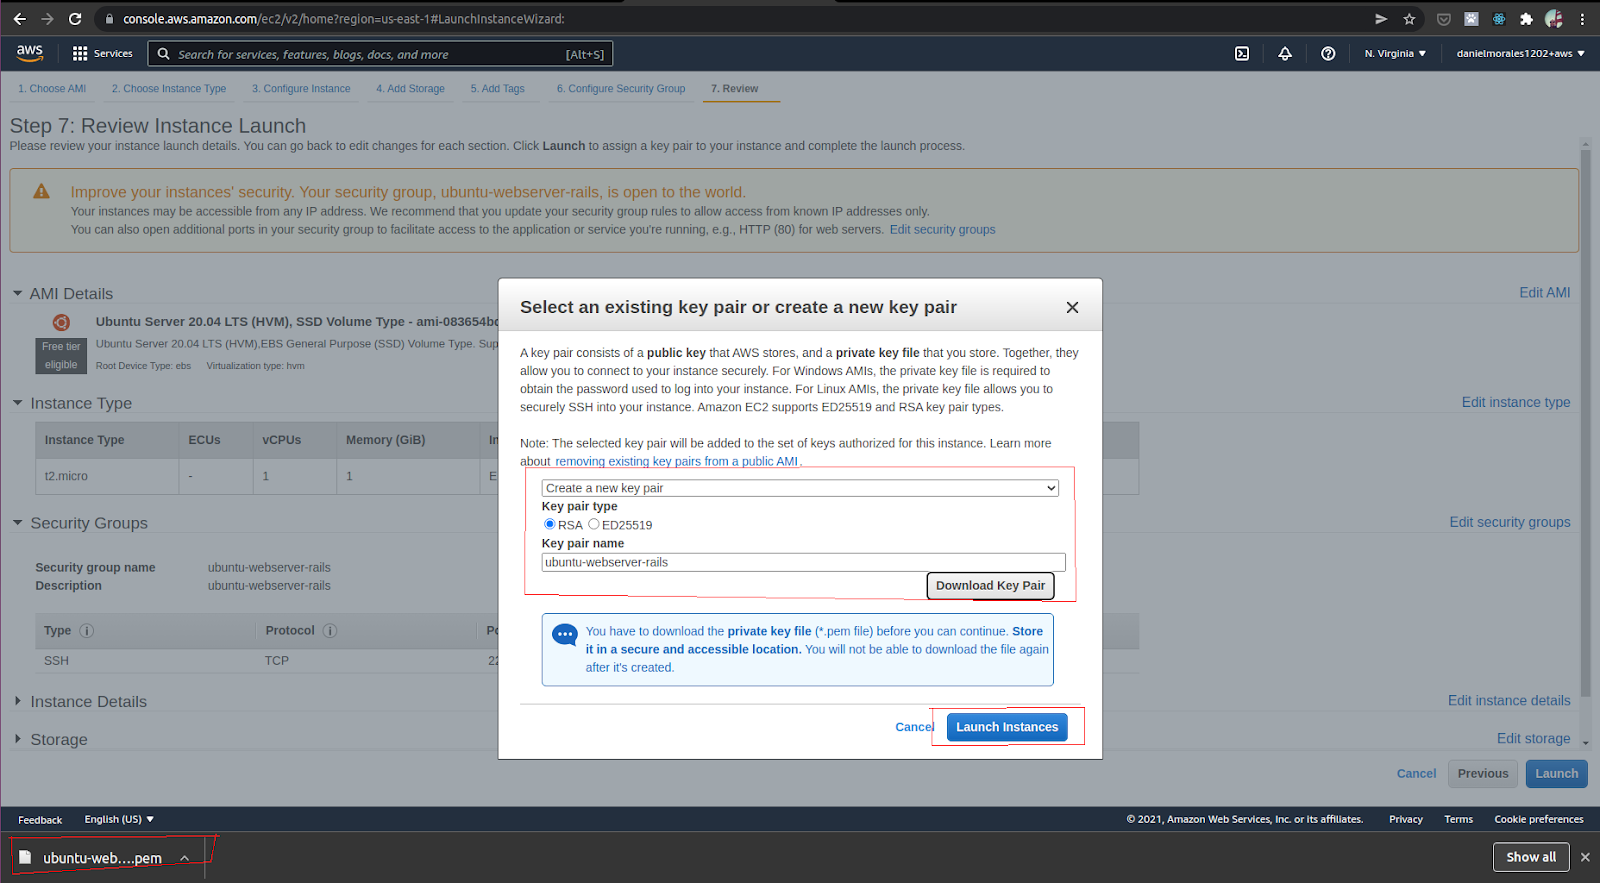This screenshot has width=1600, height=883.
Task: Go to step 5 Add Tags tab
Action: pyautogui.click(x=498, y=89)
